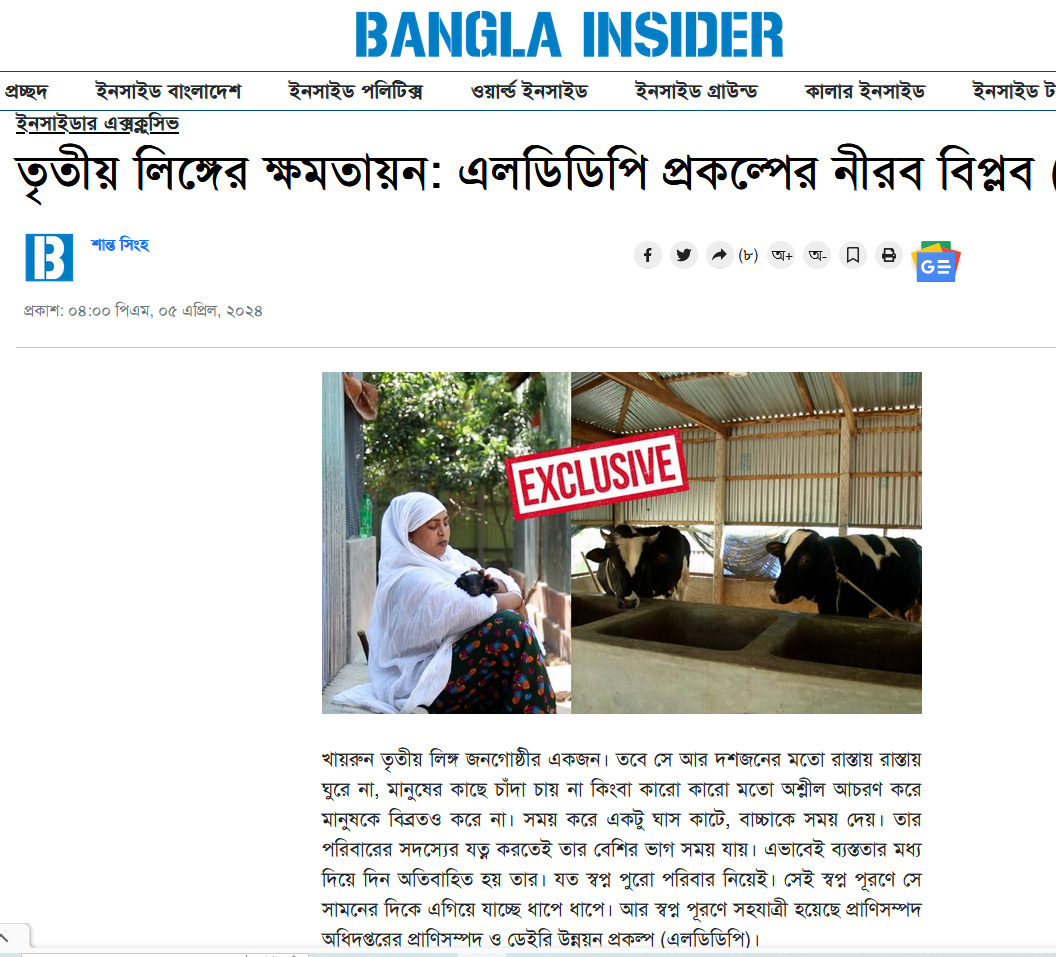This screenshot has height=957, width=1056.
Task: Click the forward share arrow icon
Action: [720, 255]
